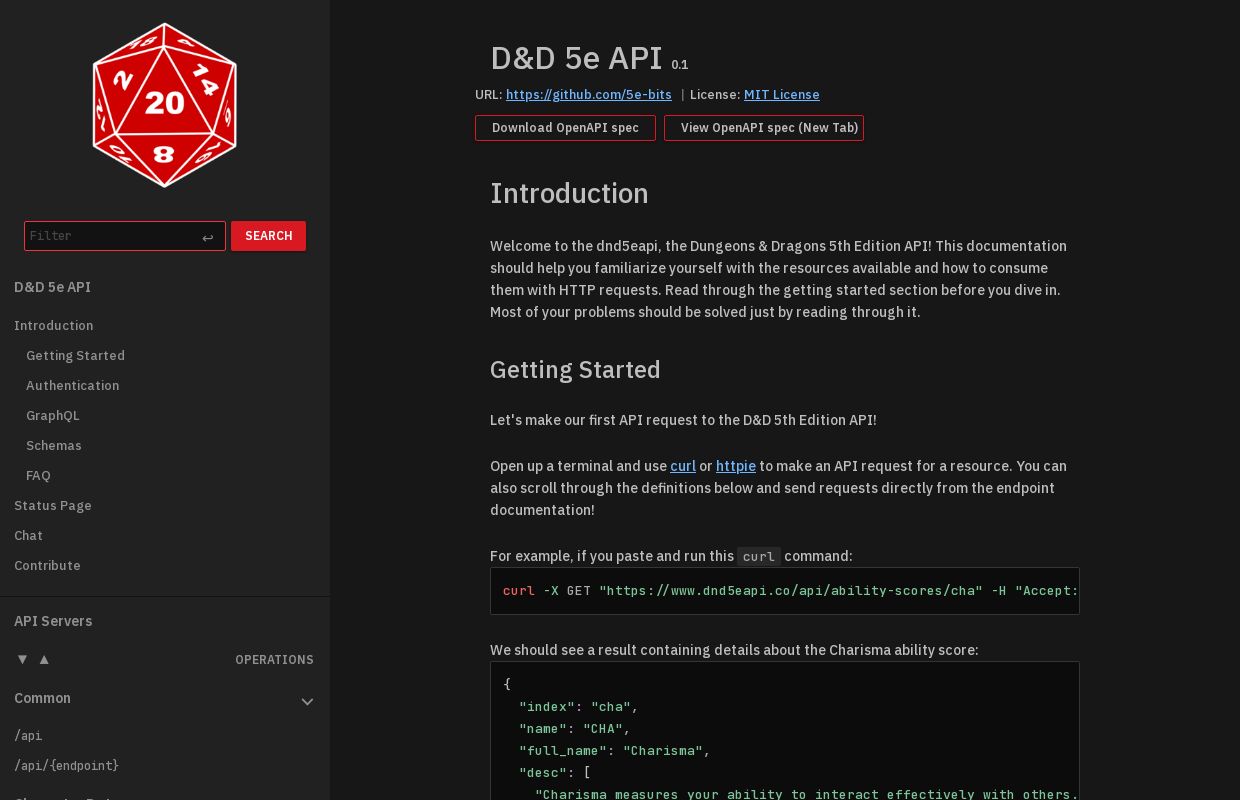Open Chat sidebar item
The width and height of the screenshot is (1240, 800).
pos(28,536)
